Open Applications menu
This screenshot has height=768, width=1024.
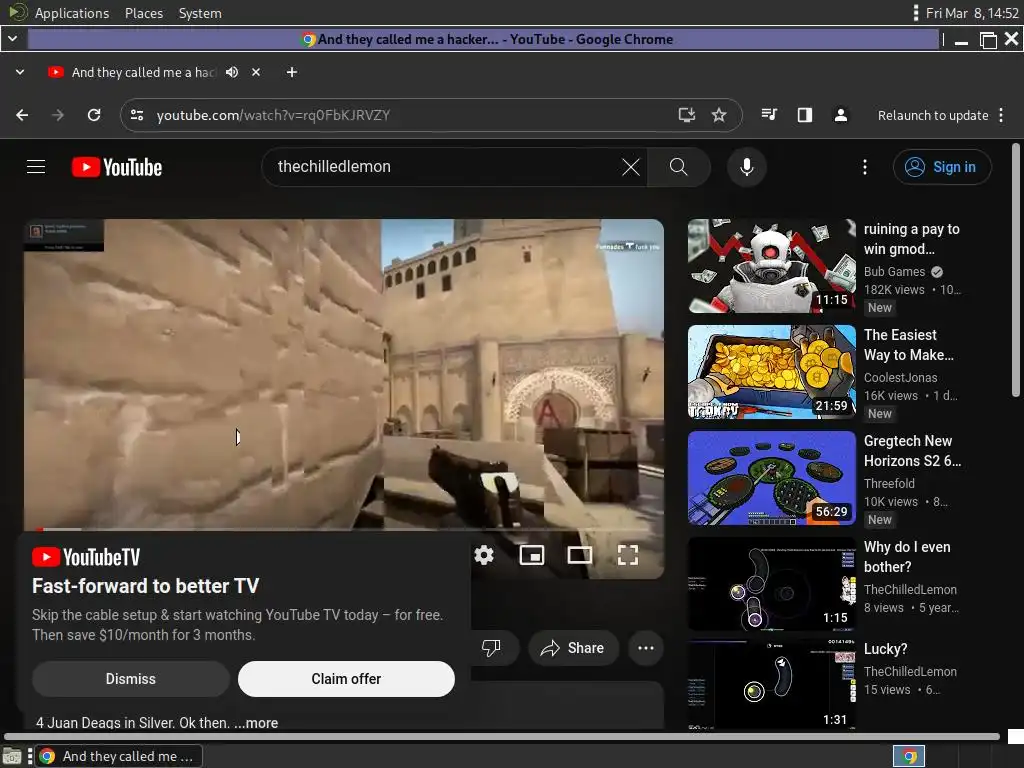pyautogui.click(x=72, y=13)
